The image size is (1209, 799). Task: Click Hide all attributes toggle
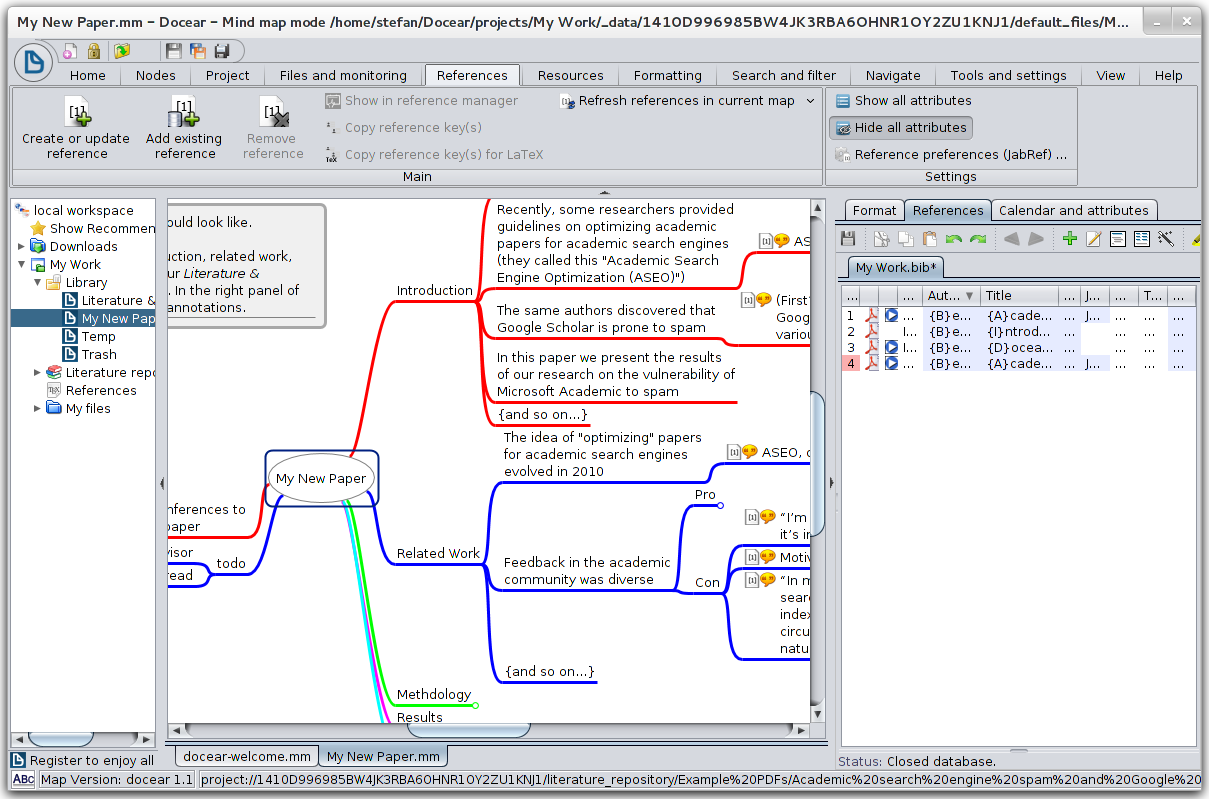(901, 127)
